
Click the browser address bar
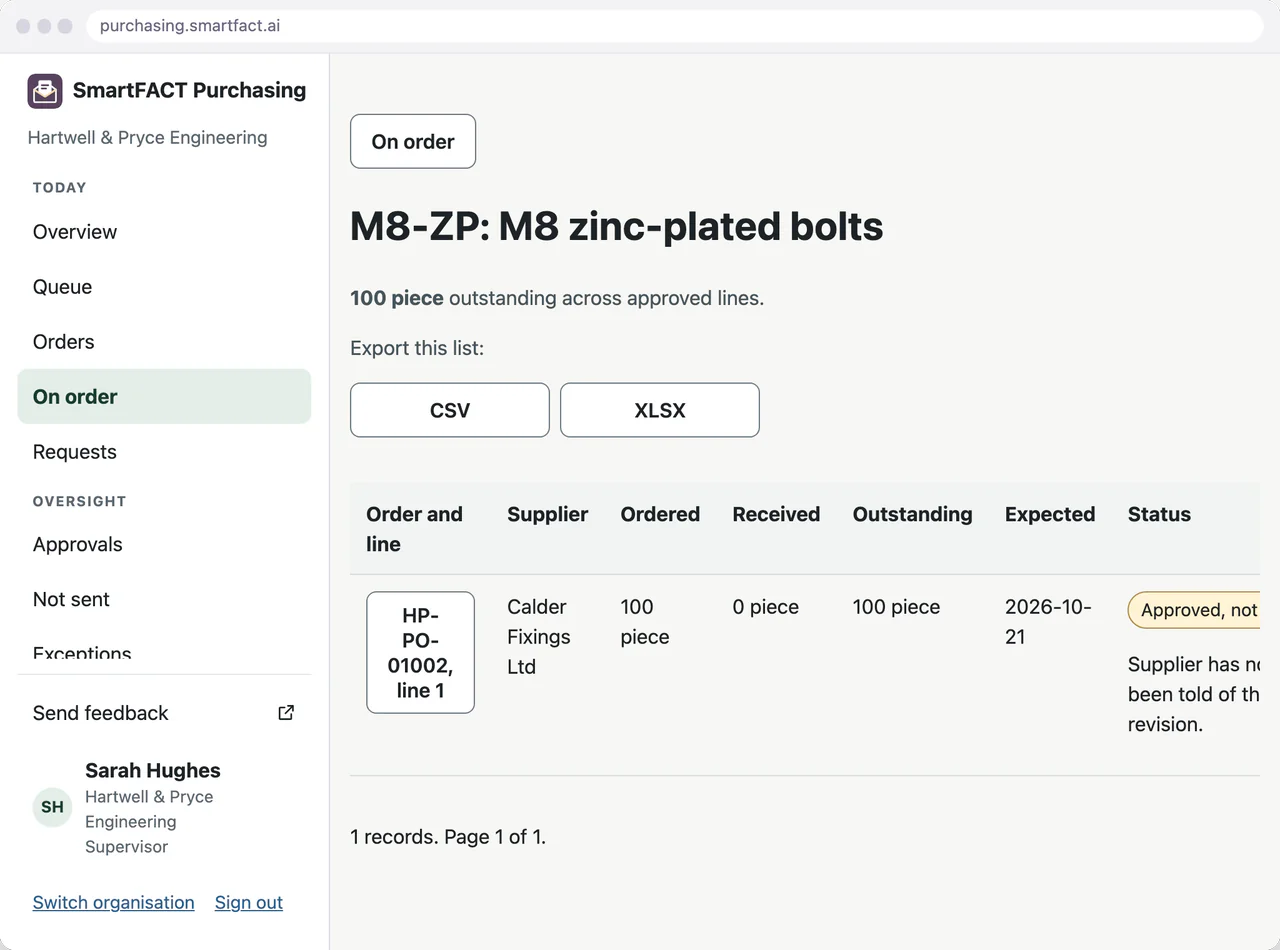pos(675,26)
